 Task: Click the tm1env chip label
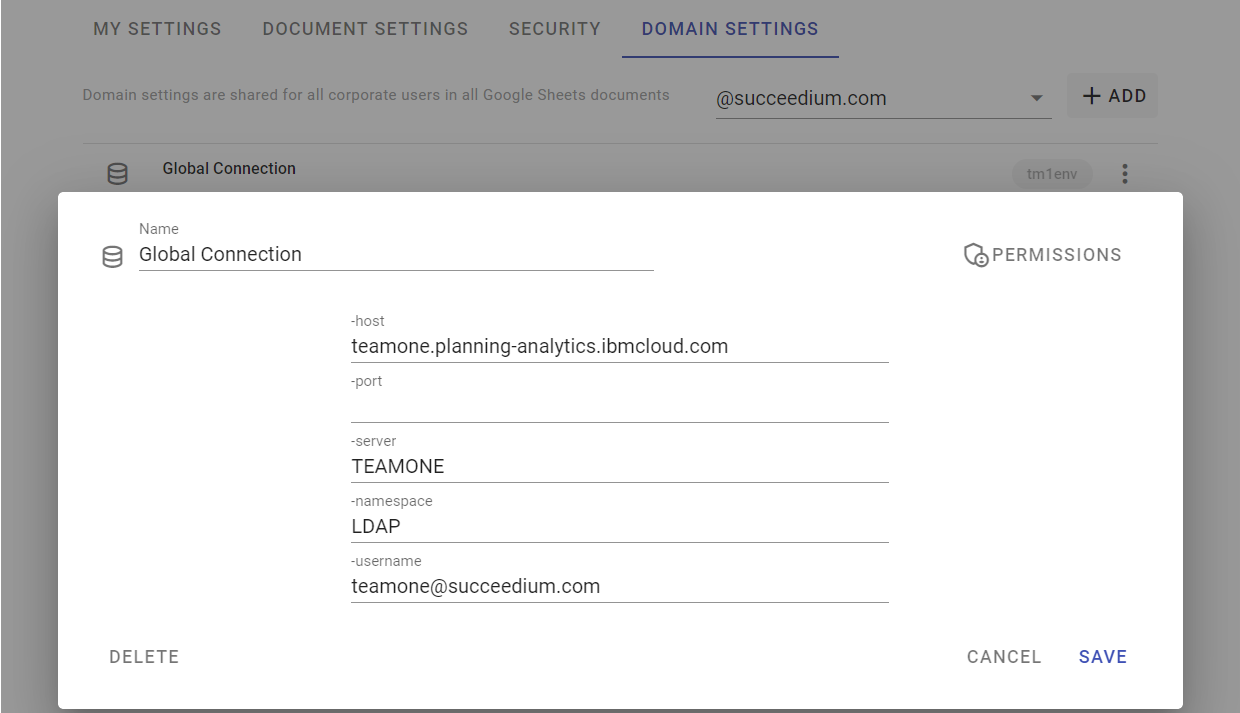[1052, 174]
